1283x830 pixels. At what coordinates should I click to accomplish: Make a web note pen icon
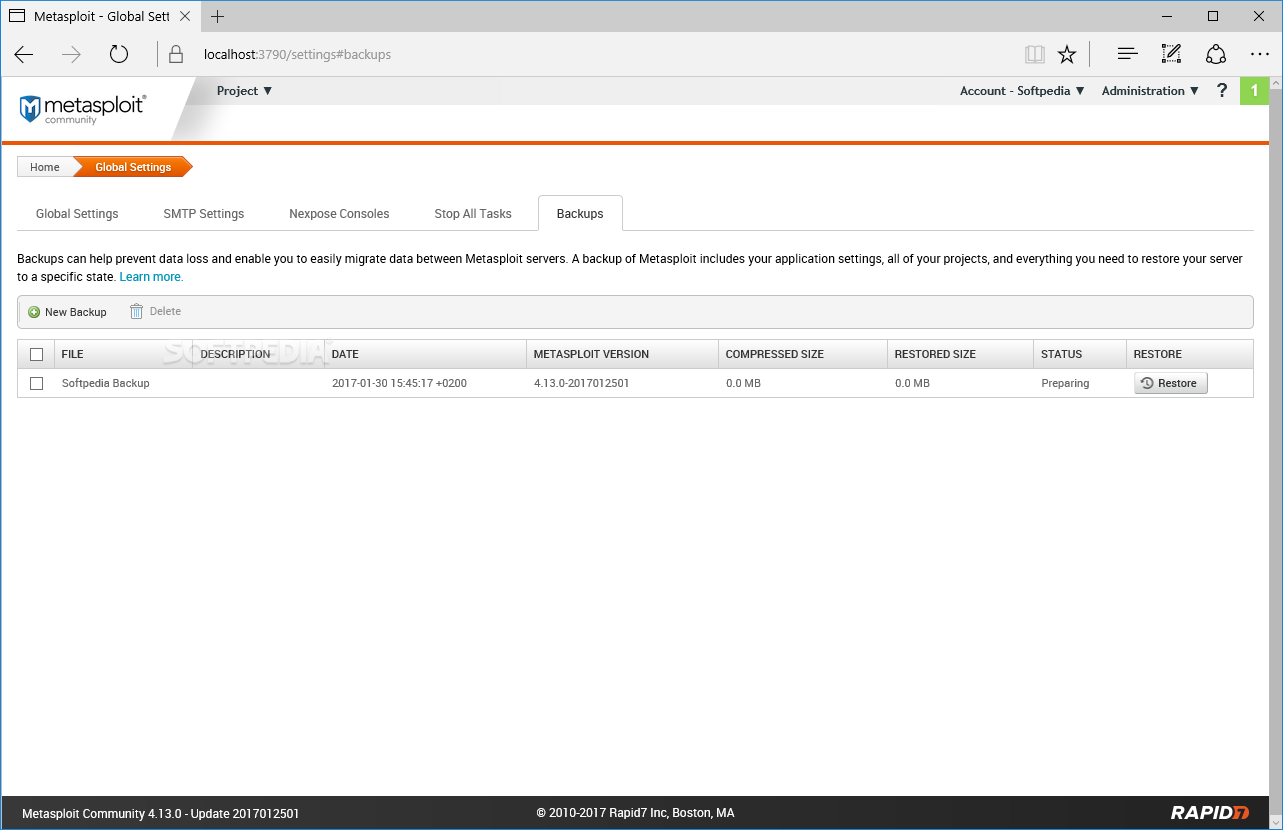pos(1171,54)
